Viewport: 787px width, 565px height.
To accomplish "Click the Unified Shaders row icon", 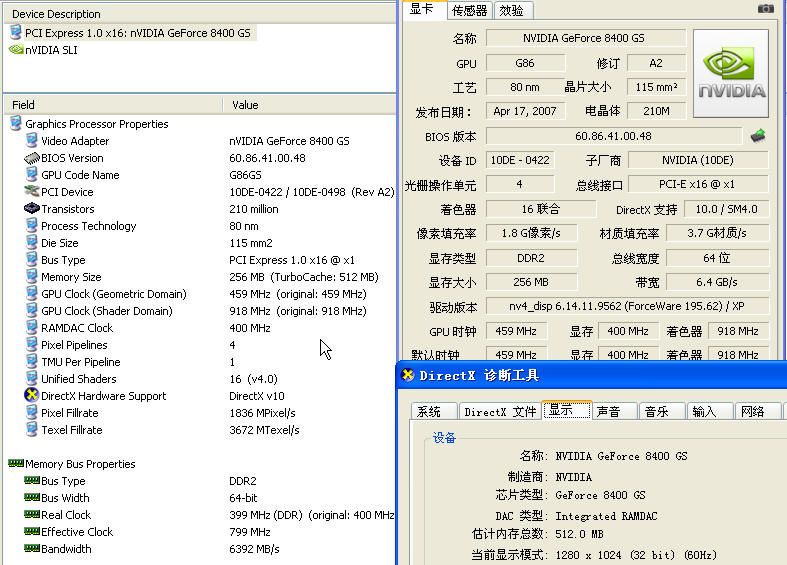I will pos(32,378).
